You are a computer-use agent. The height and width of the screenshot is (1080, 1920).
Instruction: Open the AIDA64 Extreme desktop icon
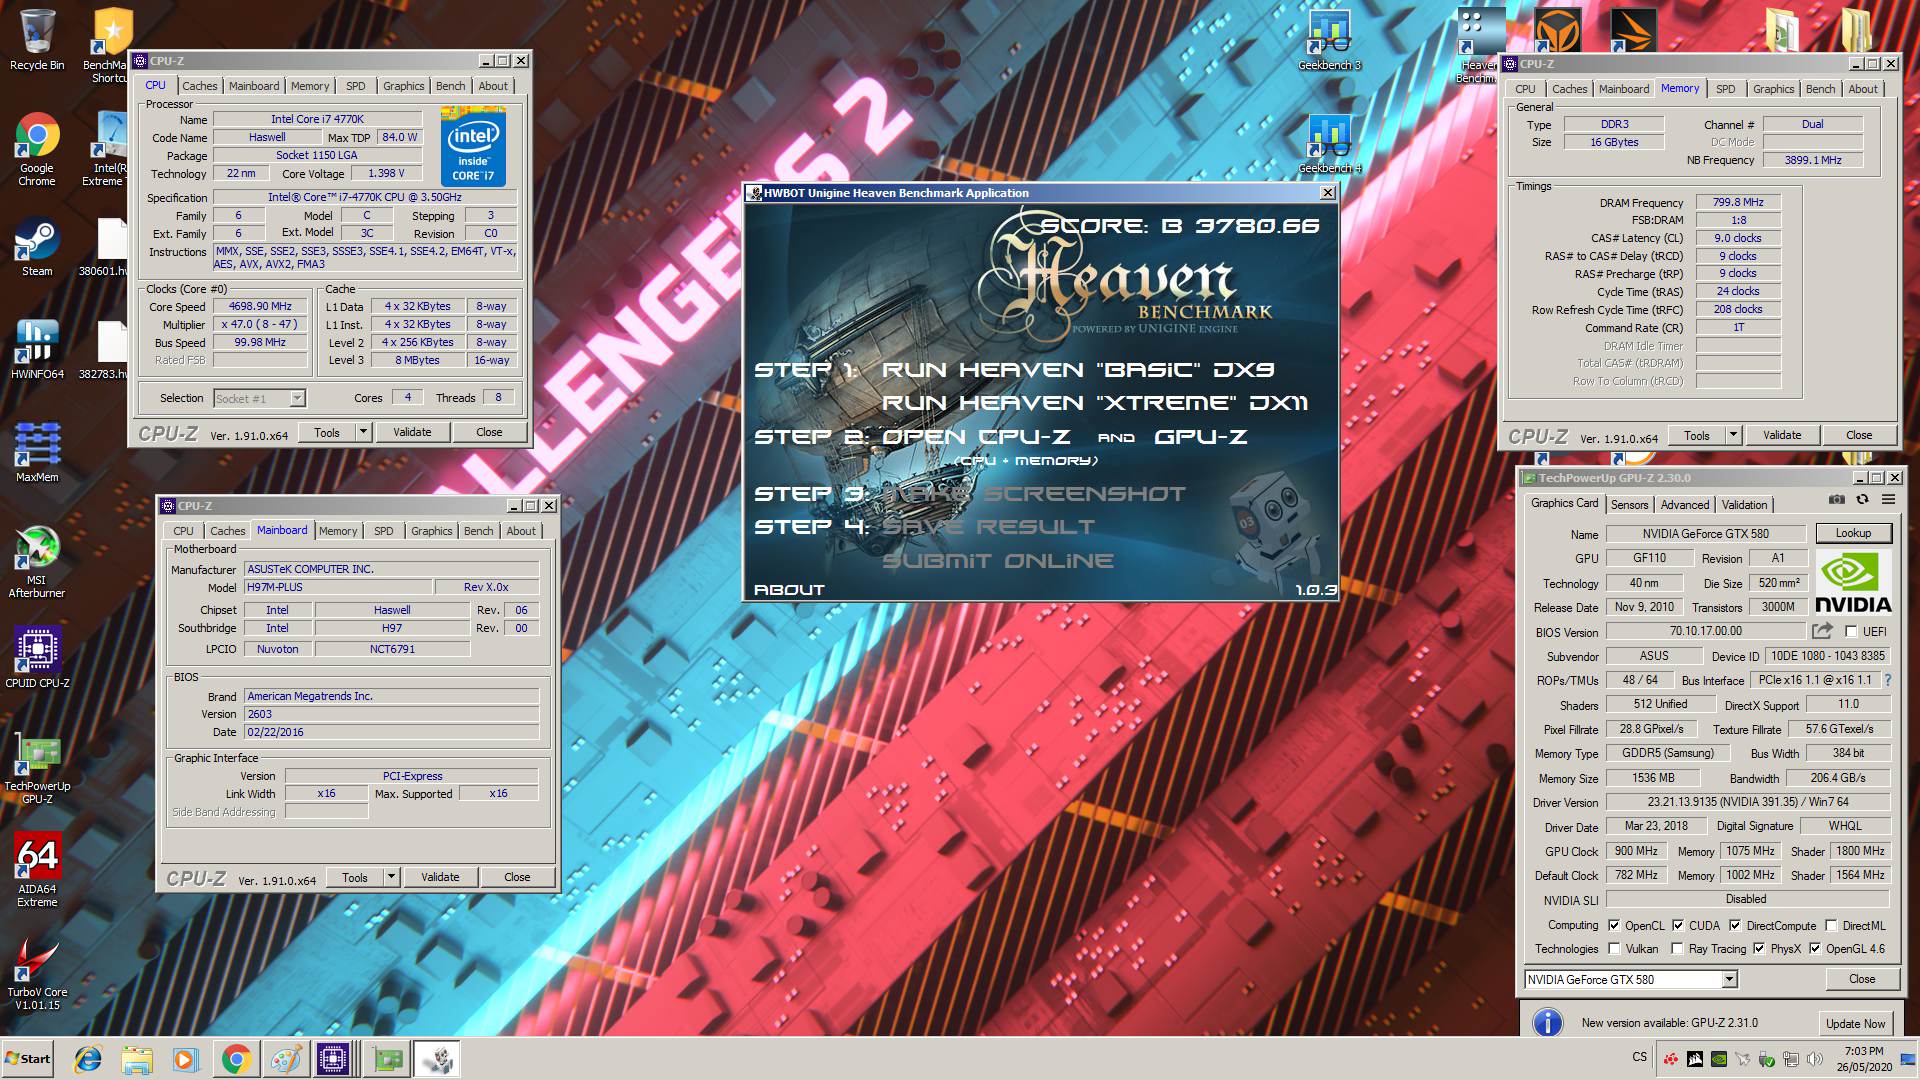point(37,870)
